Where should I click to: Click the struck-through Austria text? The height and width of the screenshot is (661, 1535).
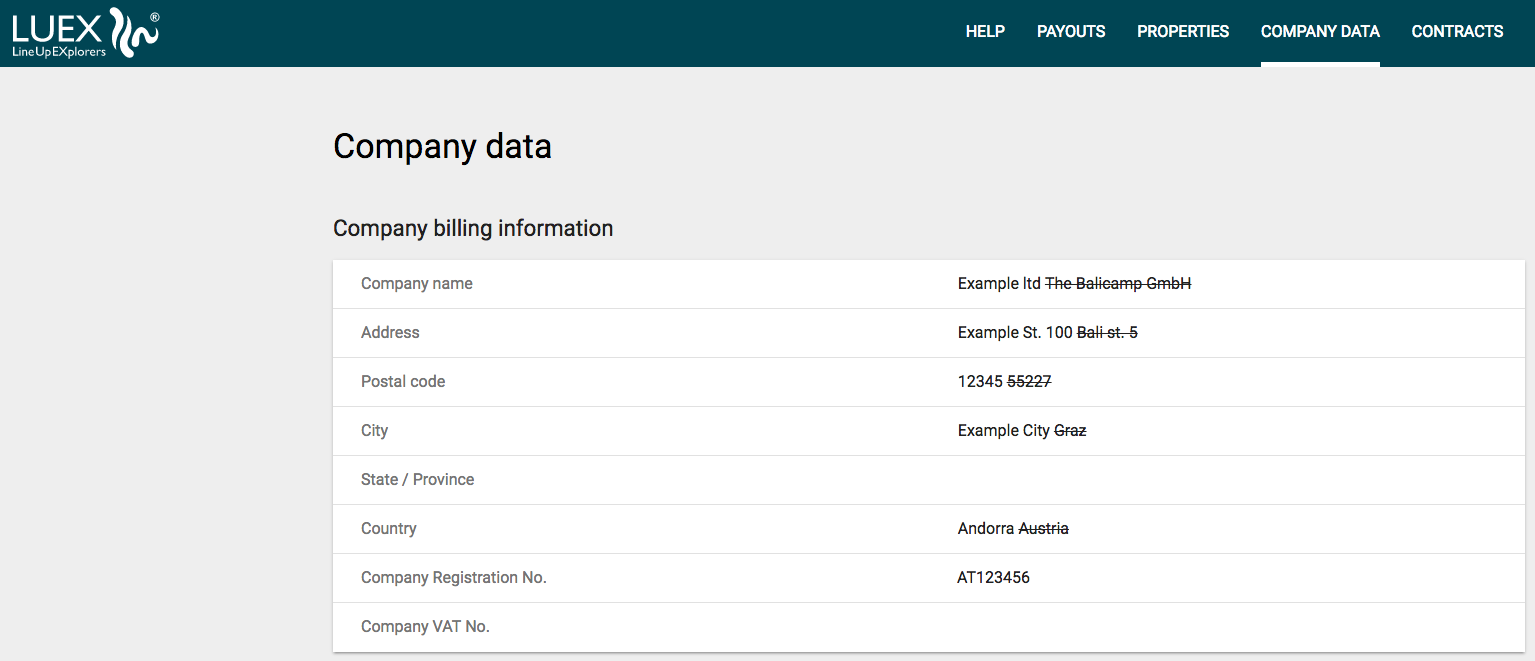click(x=1044, y=529)
